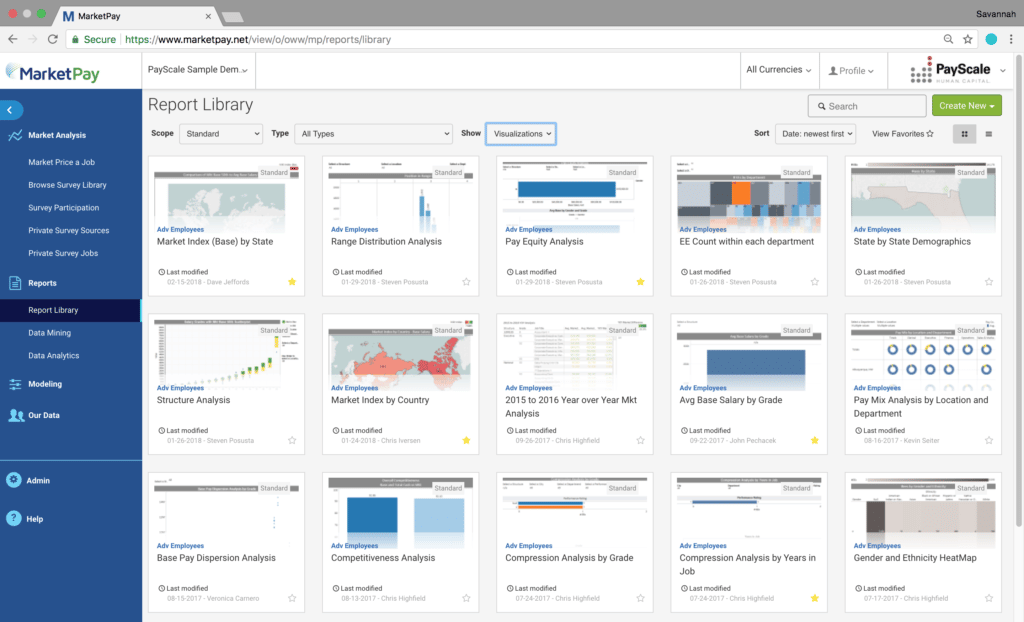This screenshot has height=622, width=1024.
Task: Bookmark this page with the star
Action: pyautogui.click(x=968, y=39)
